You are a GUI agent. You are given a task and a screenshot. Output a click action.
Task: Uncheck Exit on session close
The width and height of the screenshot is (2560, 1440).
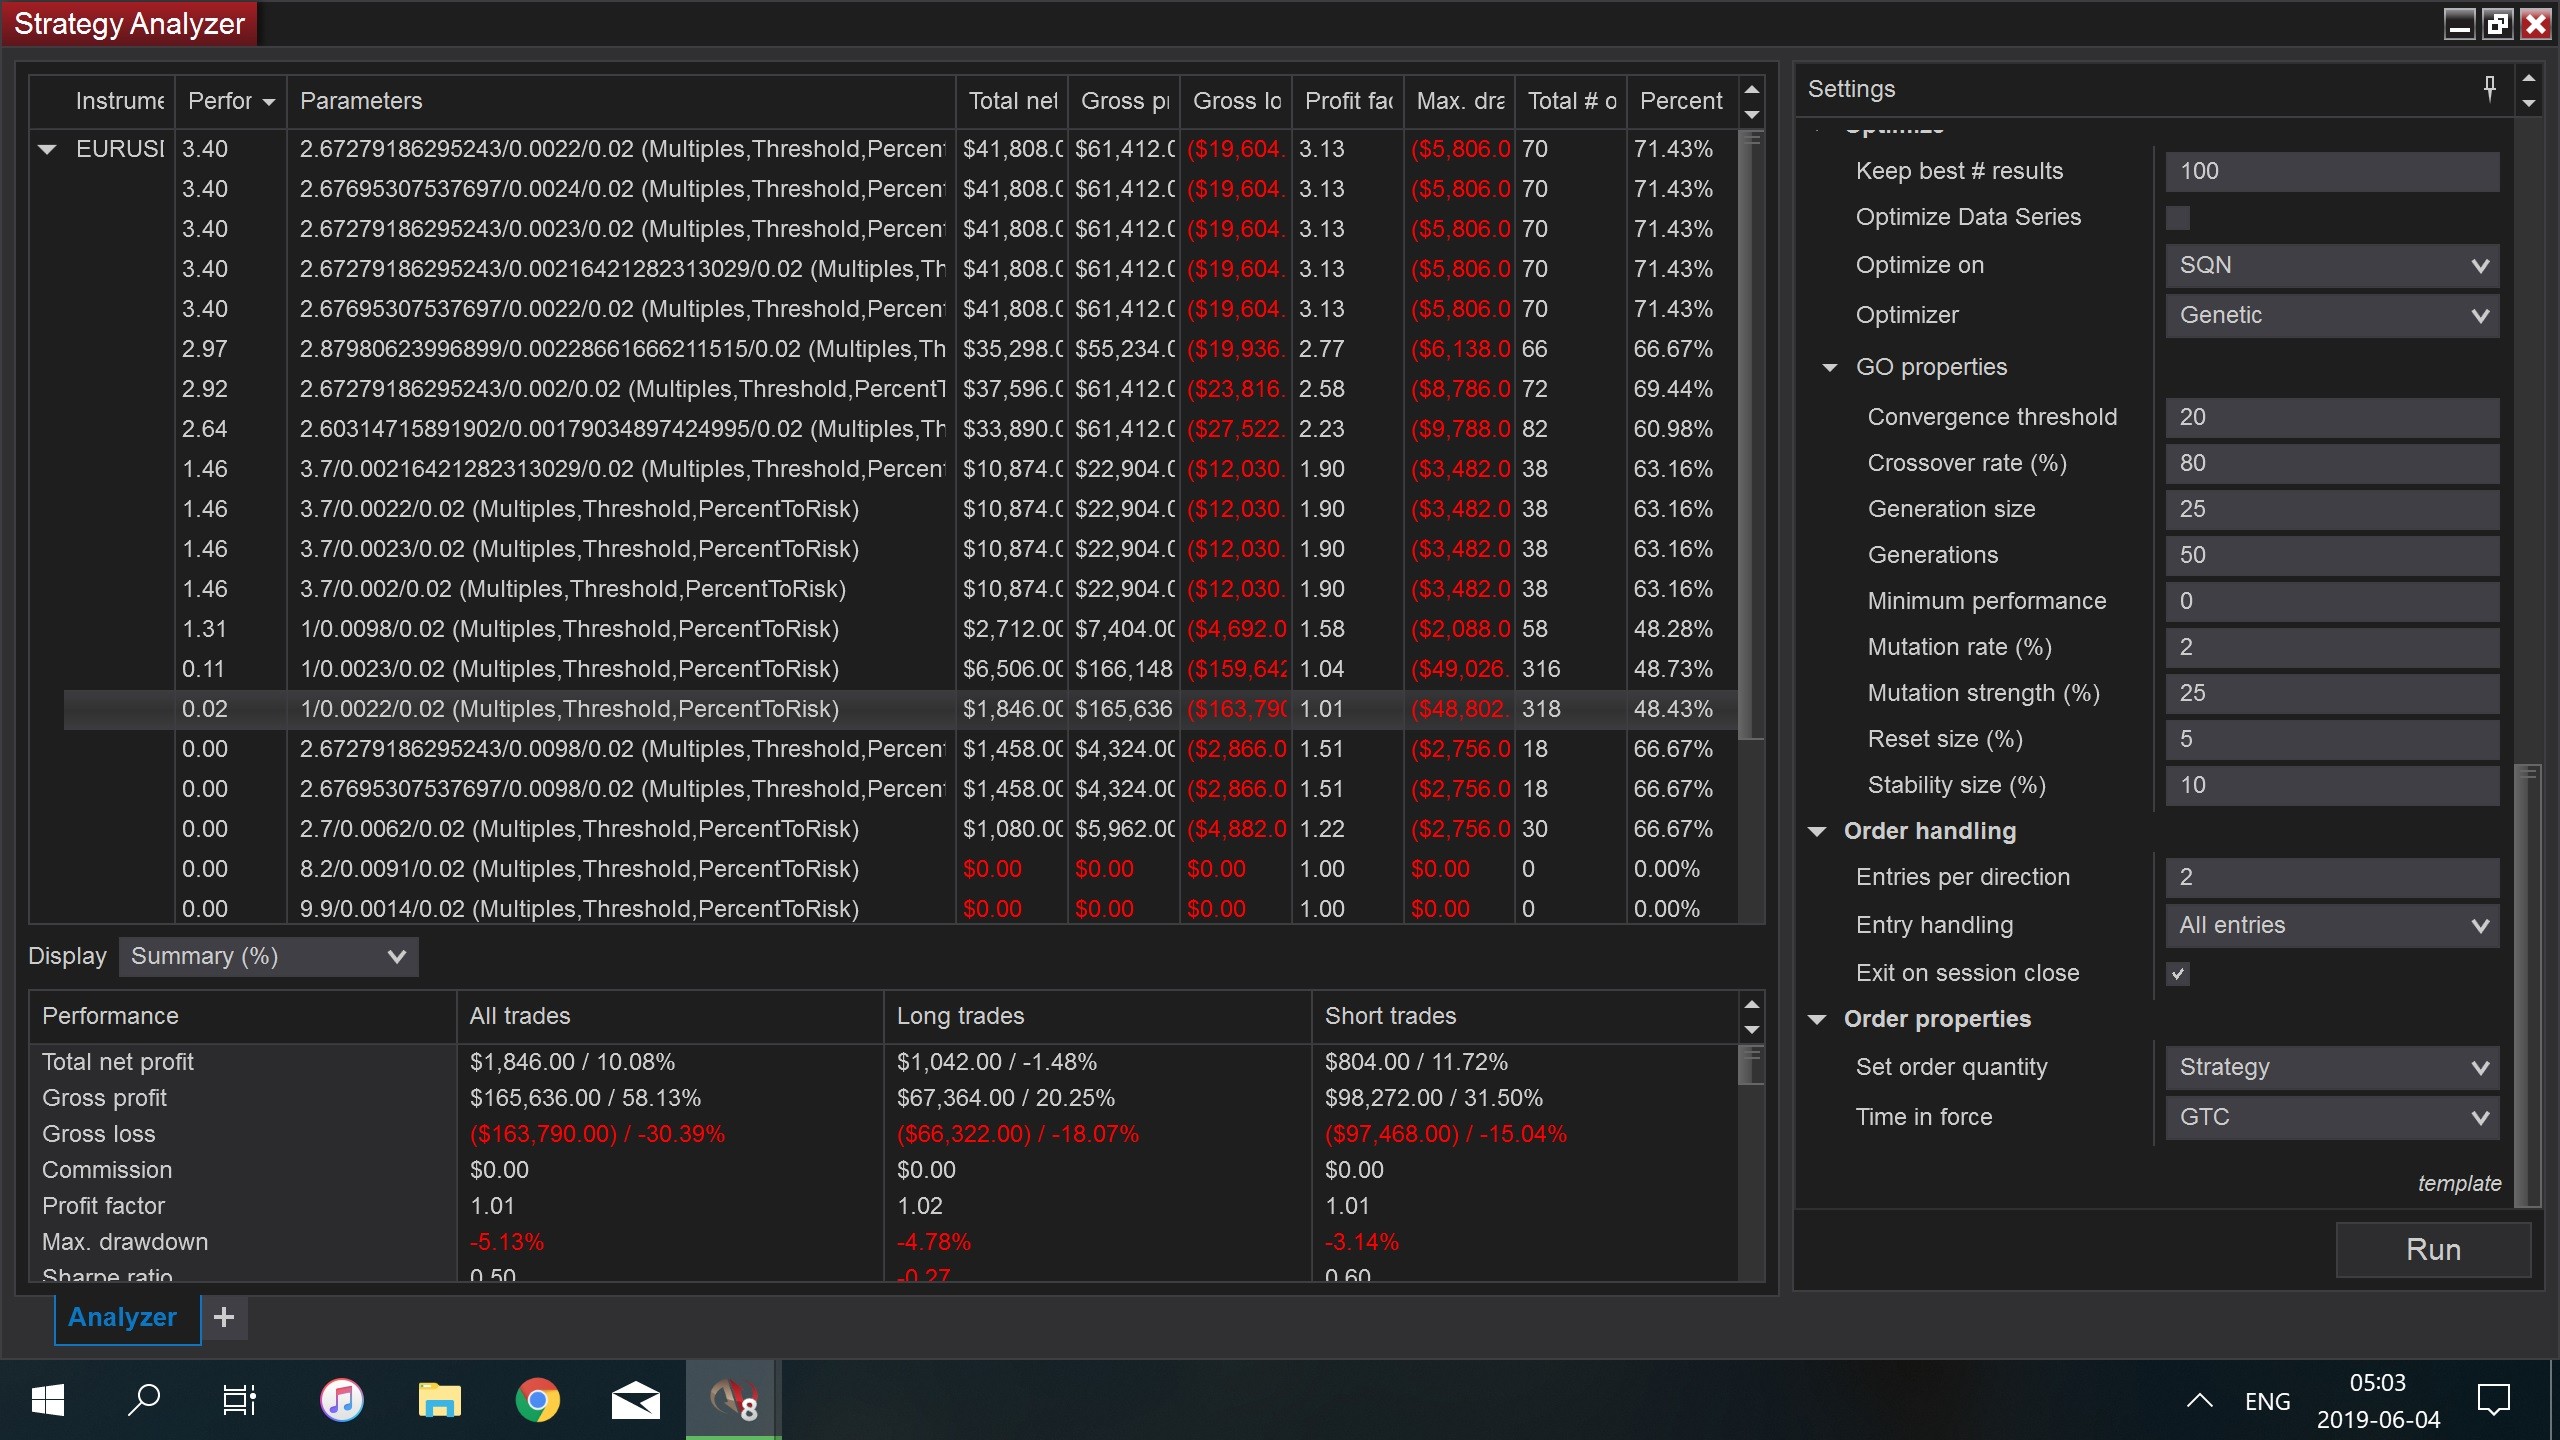click(x=2178, y=973)
